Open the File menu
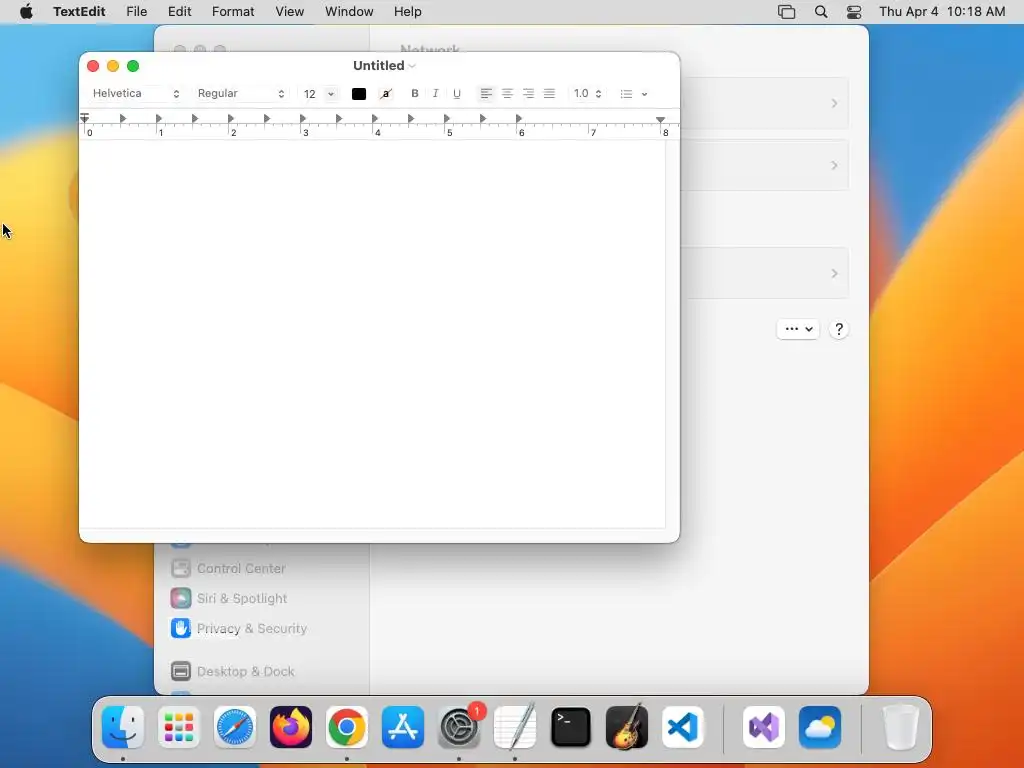This screenshot has height=768, width=1024. click(x=136, y=12)
